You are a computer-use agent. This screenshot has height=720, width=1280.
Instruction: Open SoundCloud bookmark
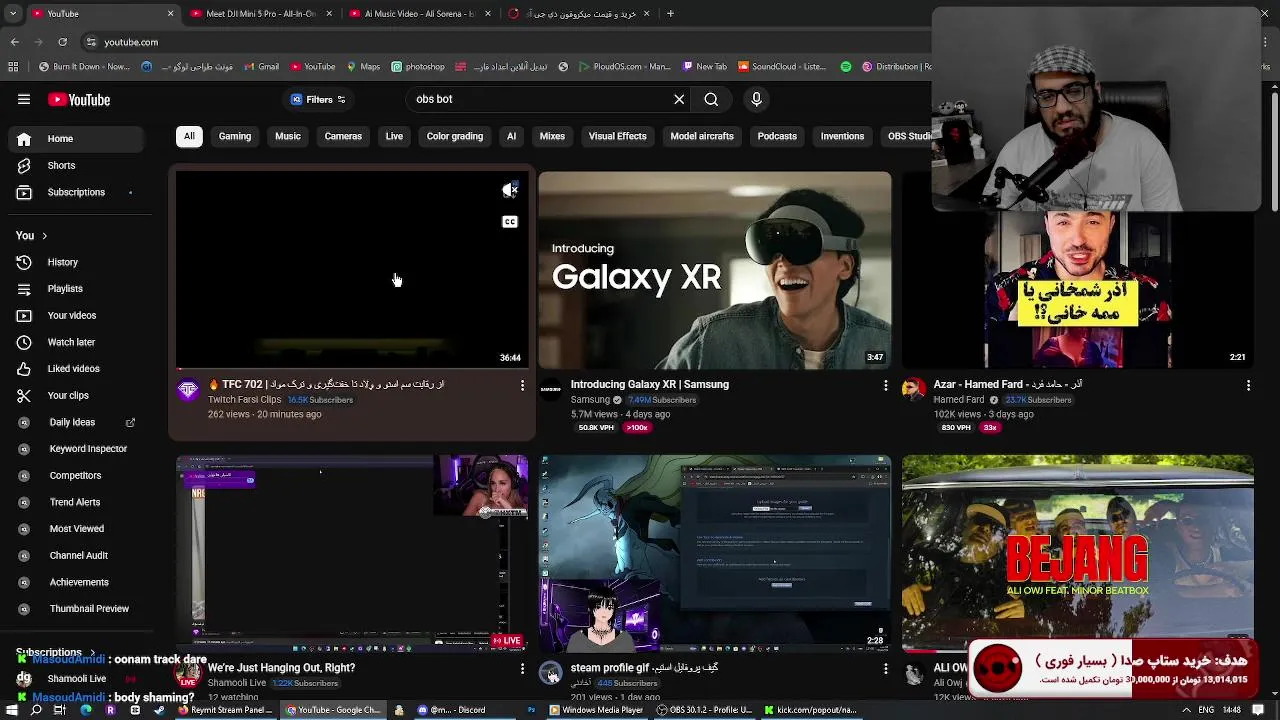tap(782, 67)
